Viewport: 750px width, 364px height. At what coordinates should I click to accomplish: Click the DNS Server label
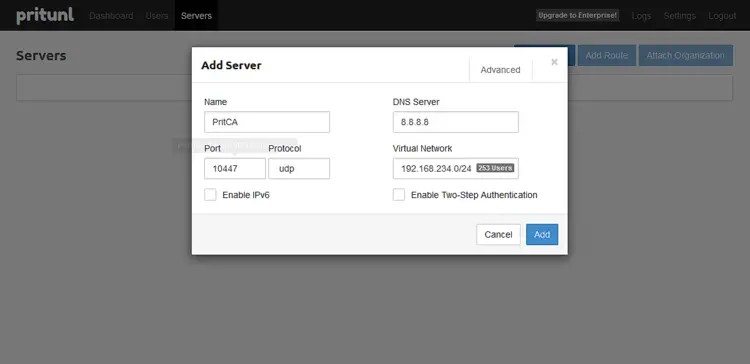416,102
